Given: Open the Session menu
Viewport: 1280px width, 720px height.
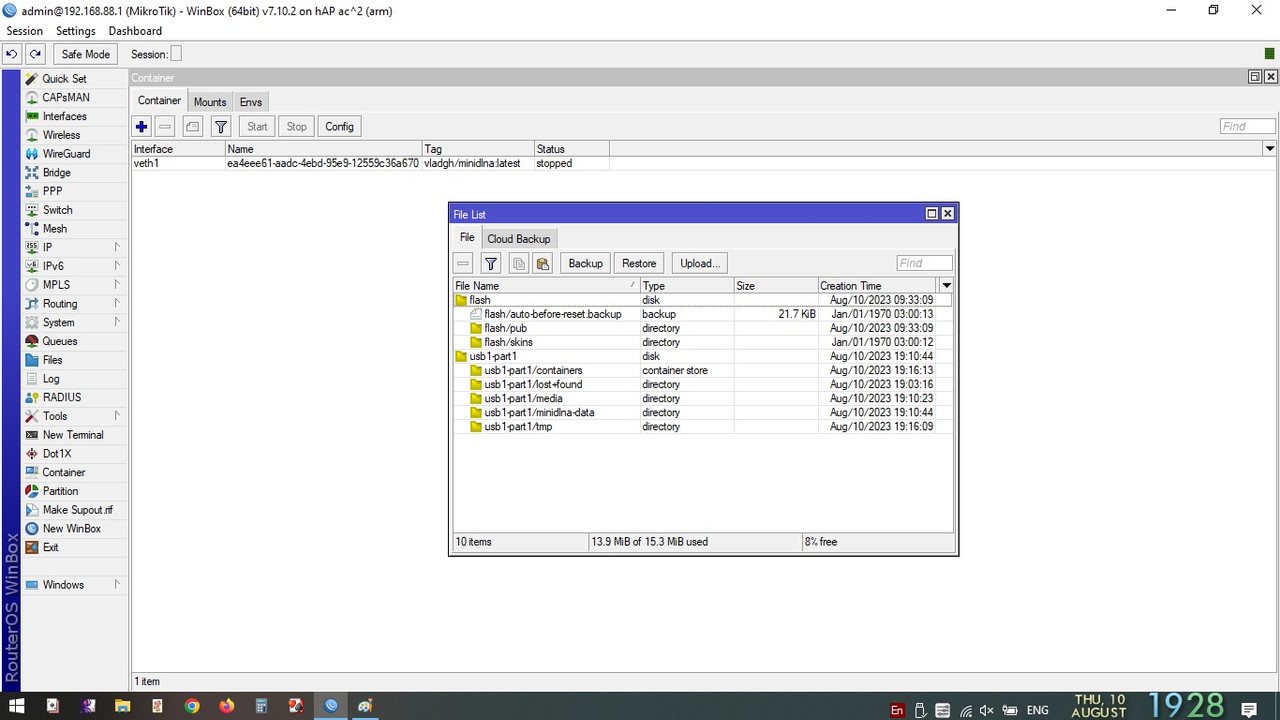Looking at the screenshot, I should point(25,31).
